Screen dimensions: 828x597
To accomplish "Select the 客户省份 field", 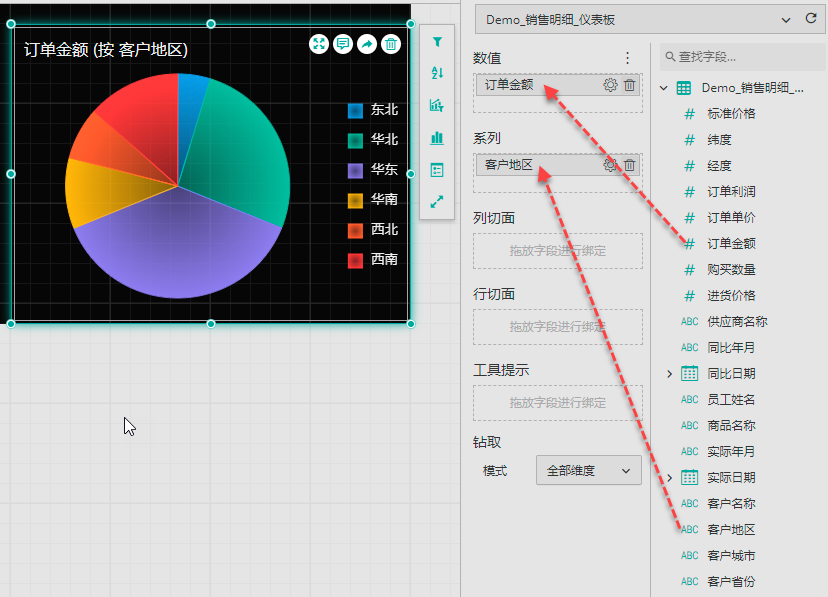I will (731, 582).
